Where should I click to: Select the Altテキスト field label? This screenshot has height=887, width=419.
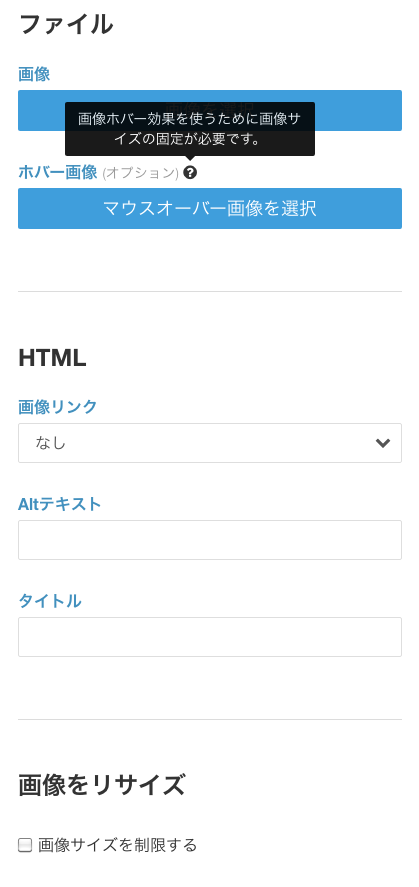pos(59,503)
